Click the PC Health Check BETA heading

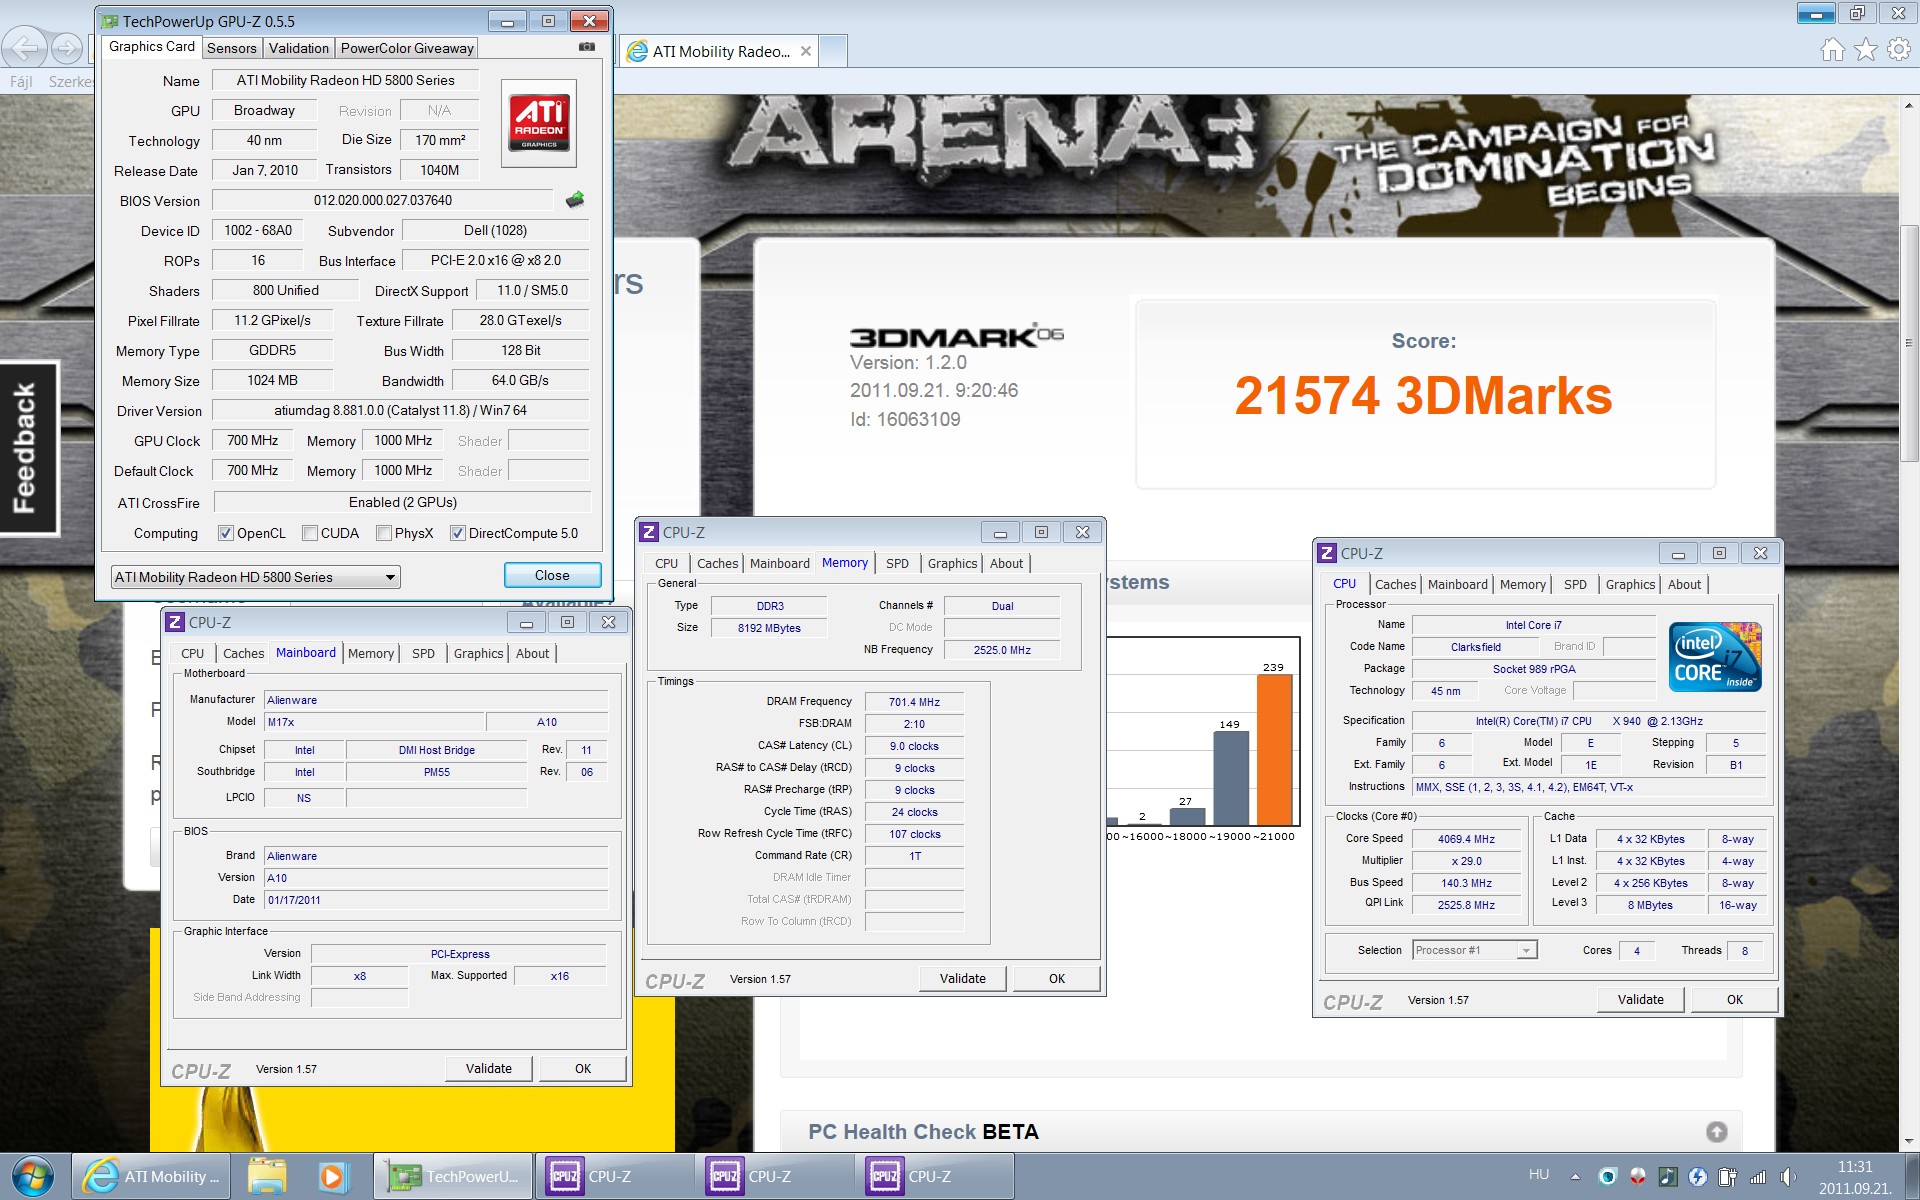coord(923,1132)
